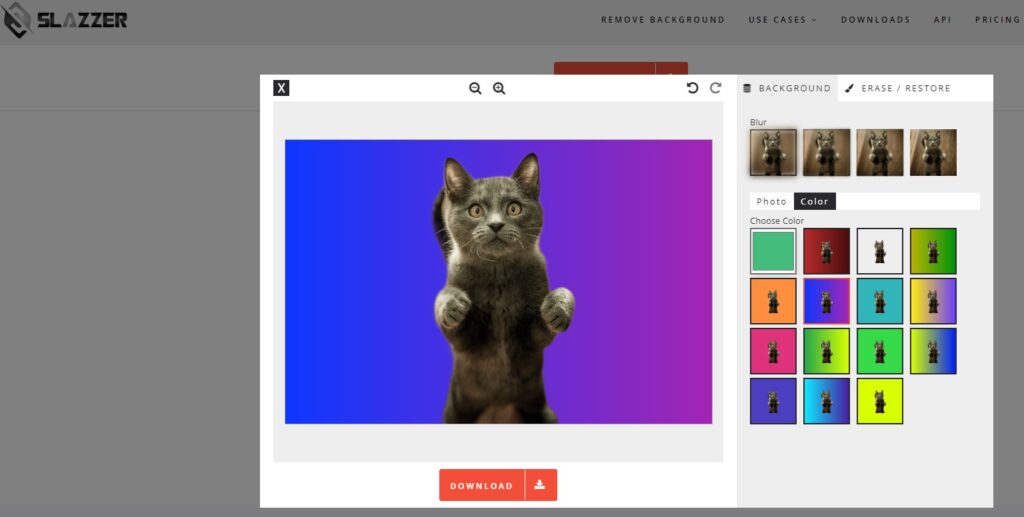This screenshot has width=1024, height=517.
Task: Apply the dark red background swatch
Action: [826, 251]
